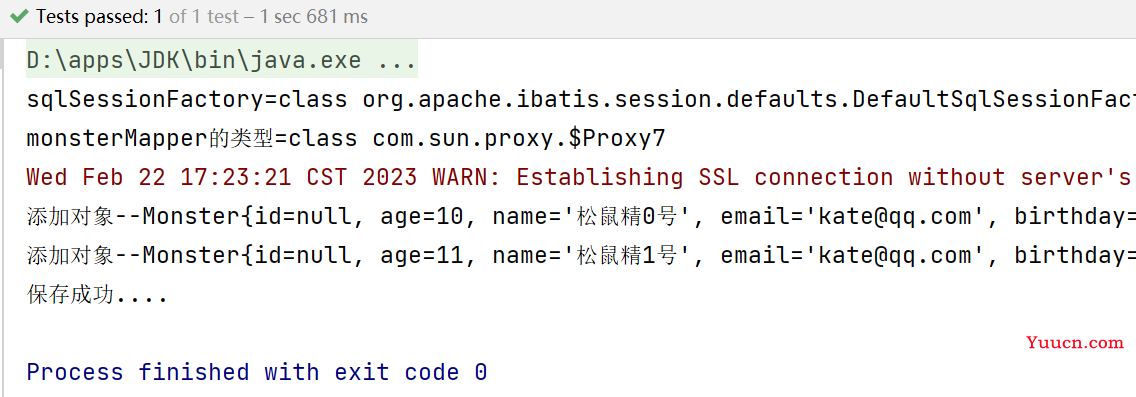1136x397 pixels.
Task: Click the 保存成功.... message line
Action: point(97,295)
